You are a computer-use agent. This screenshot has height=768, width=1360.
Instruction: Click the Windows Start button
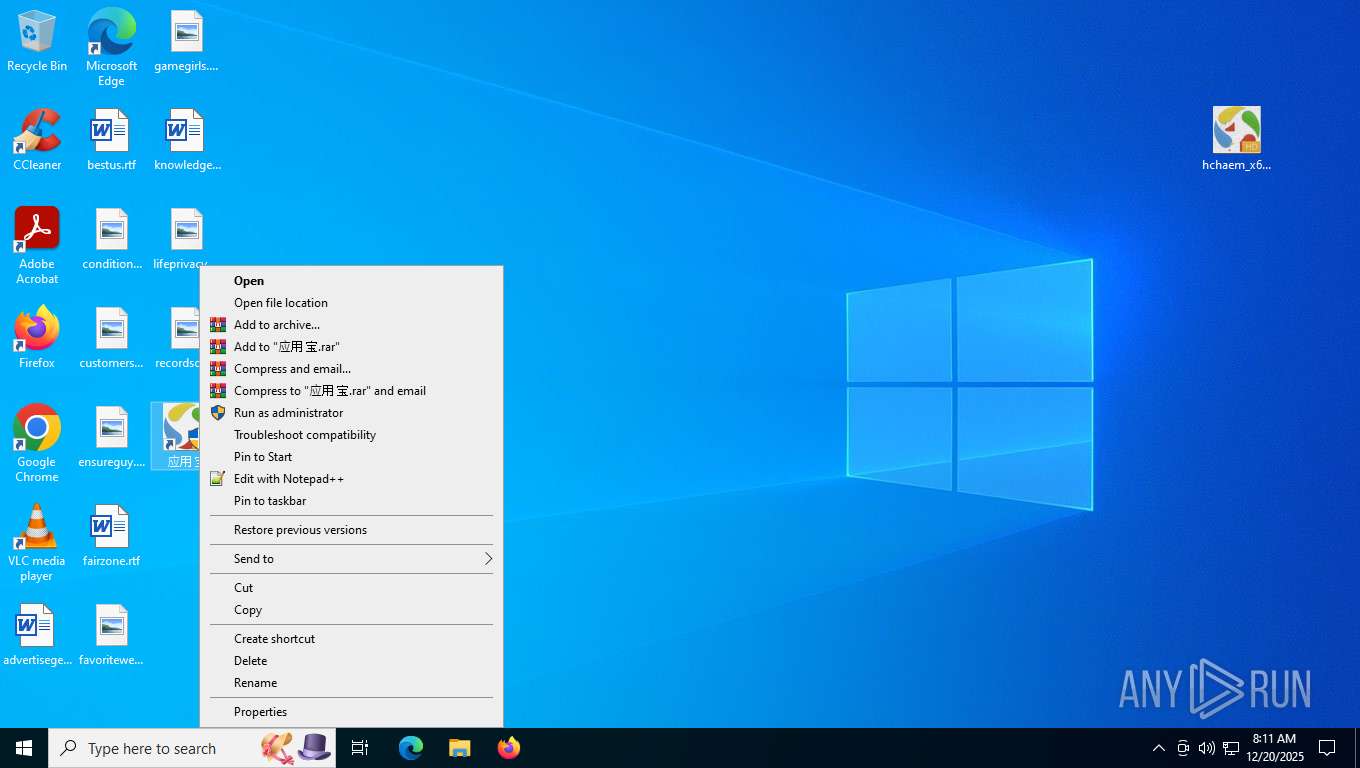pyautogui.click(x=24, y=748)
